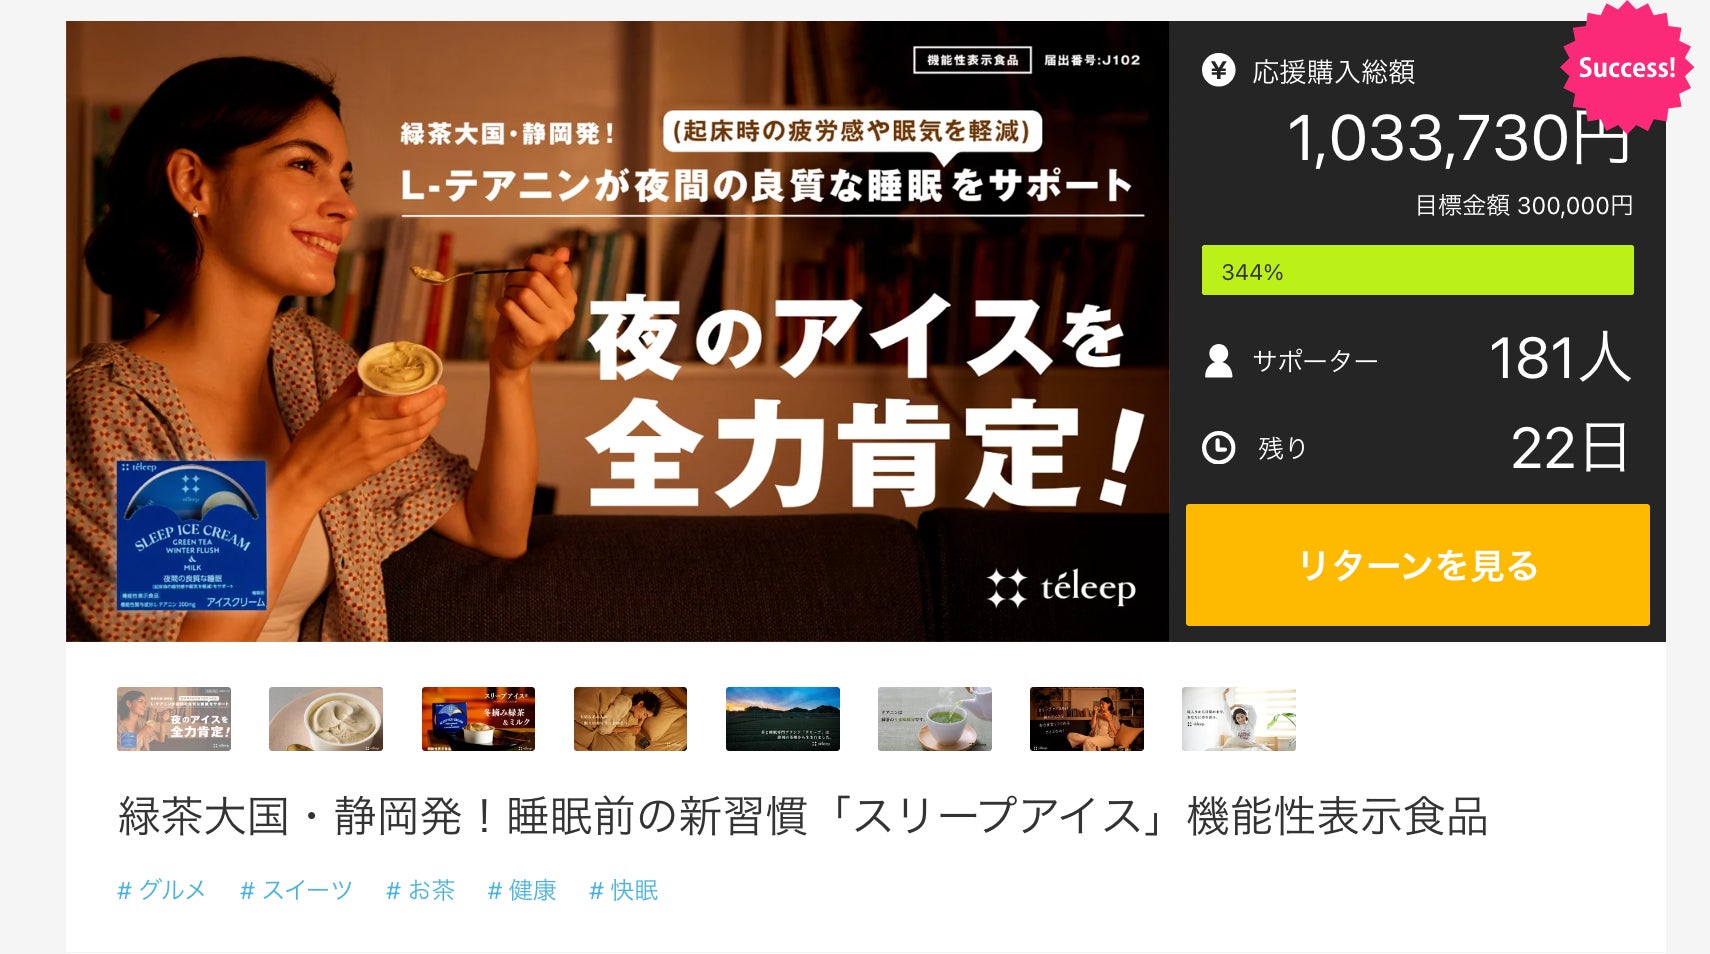The height and width of the screenshot is (954, 1710).
Task: Click the Sleep Ice Cream package image
Action: tap(191, 535)
